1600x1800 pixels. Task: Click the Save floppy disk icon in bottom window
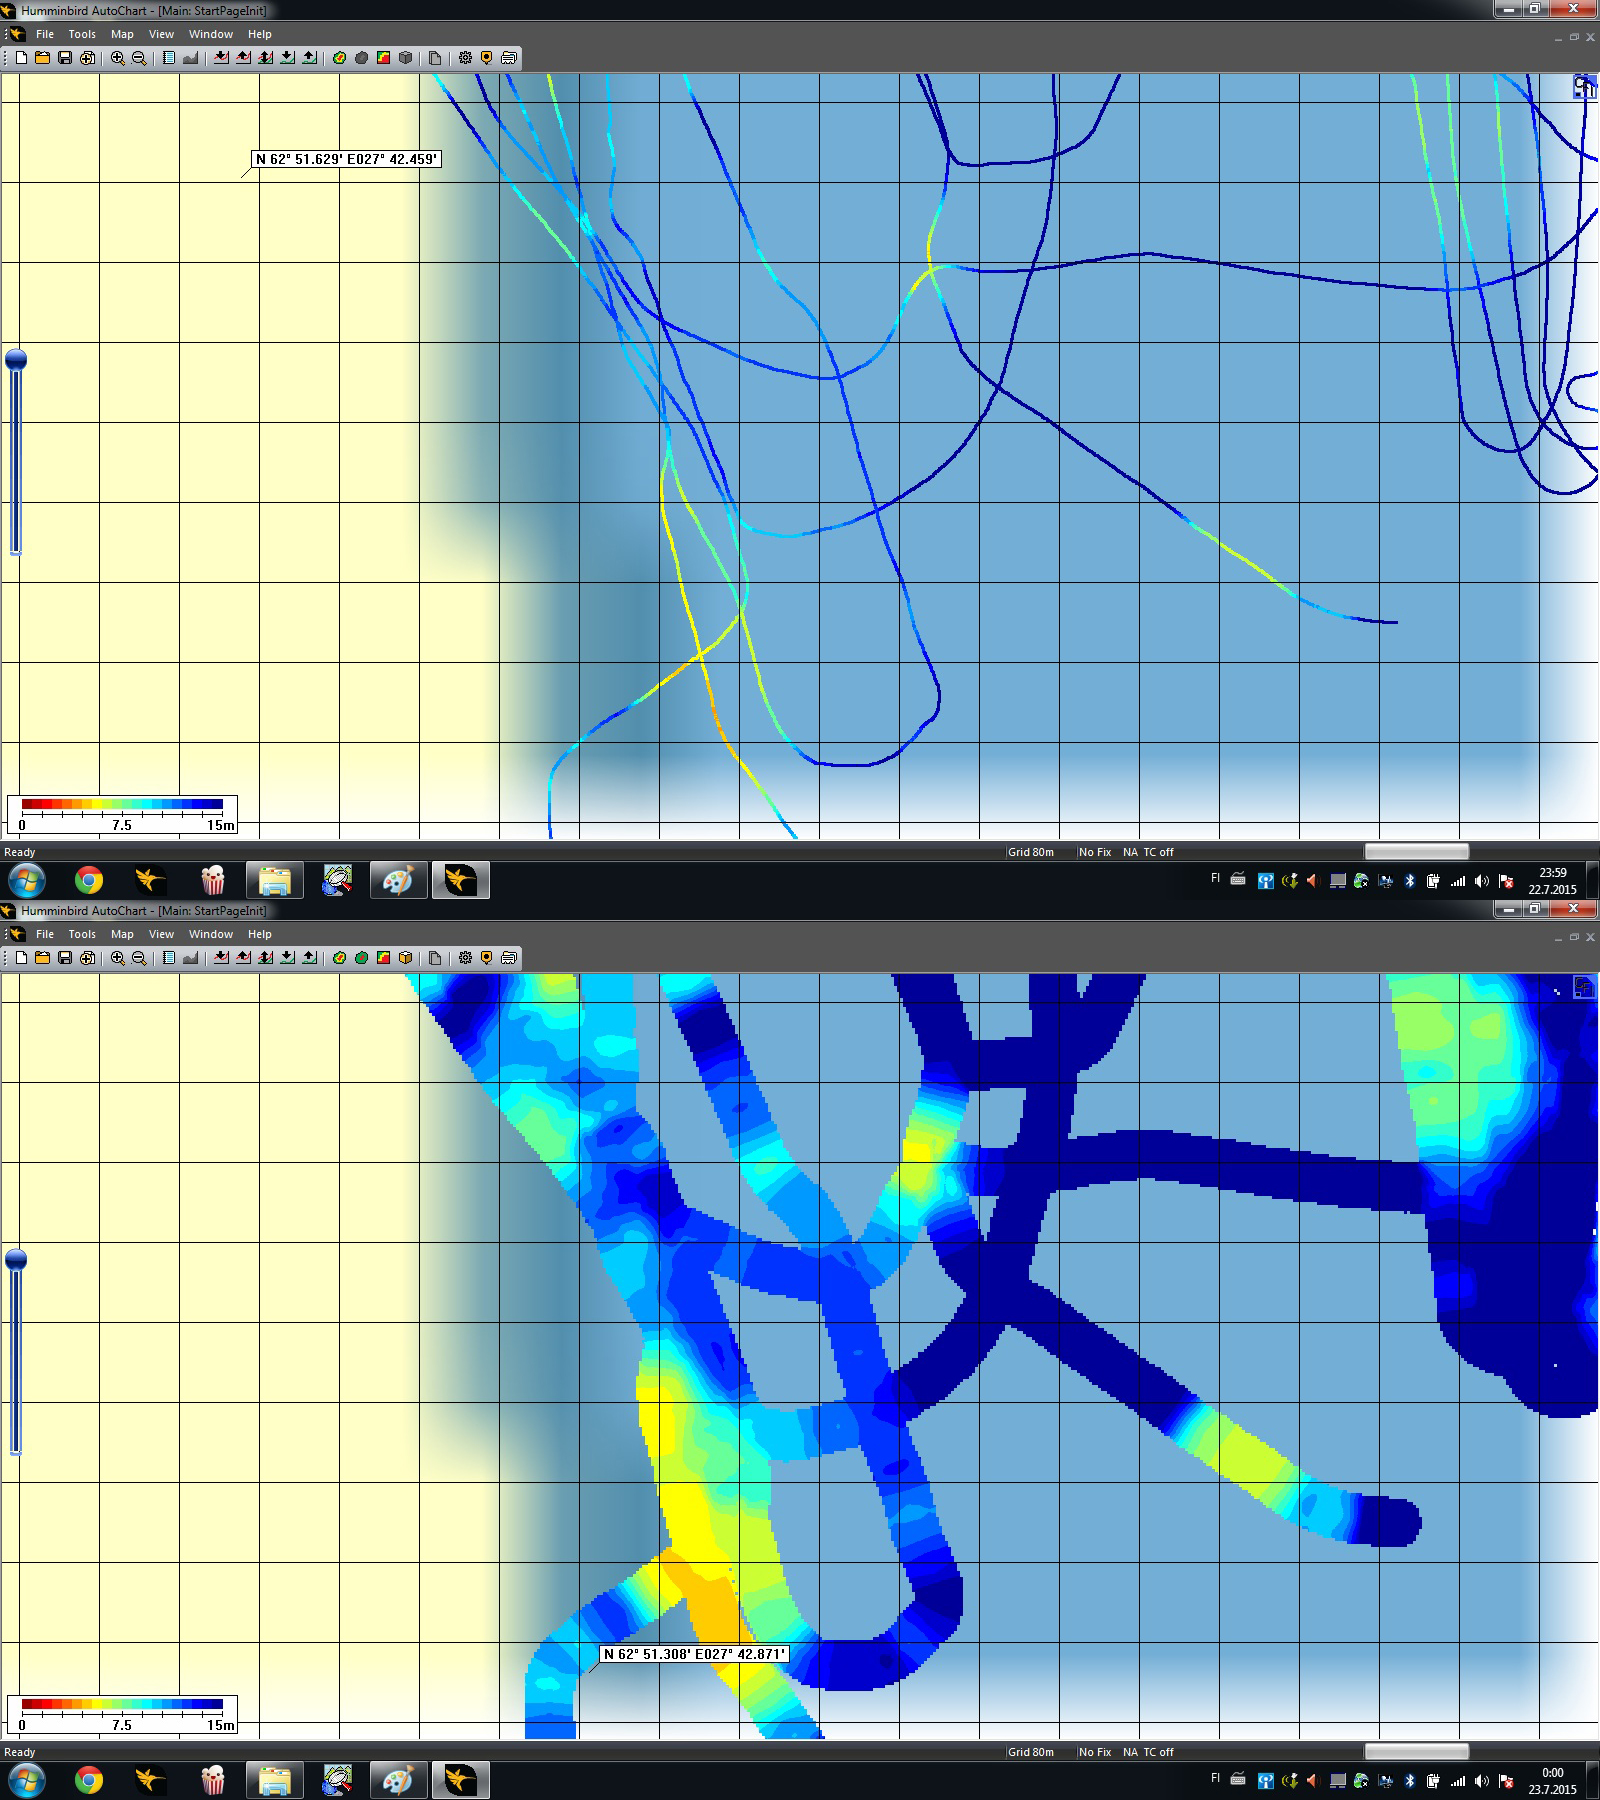tap(65, 958)
